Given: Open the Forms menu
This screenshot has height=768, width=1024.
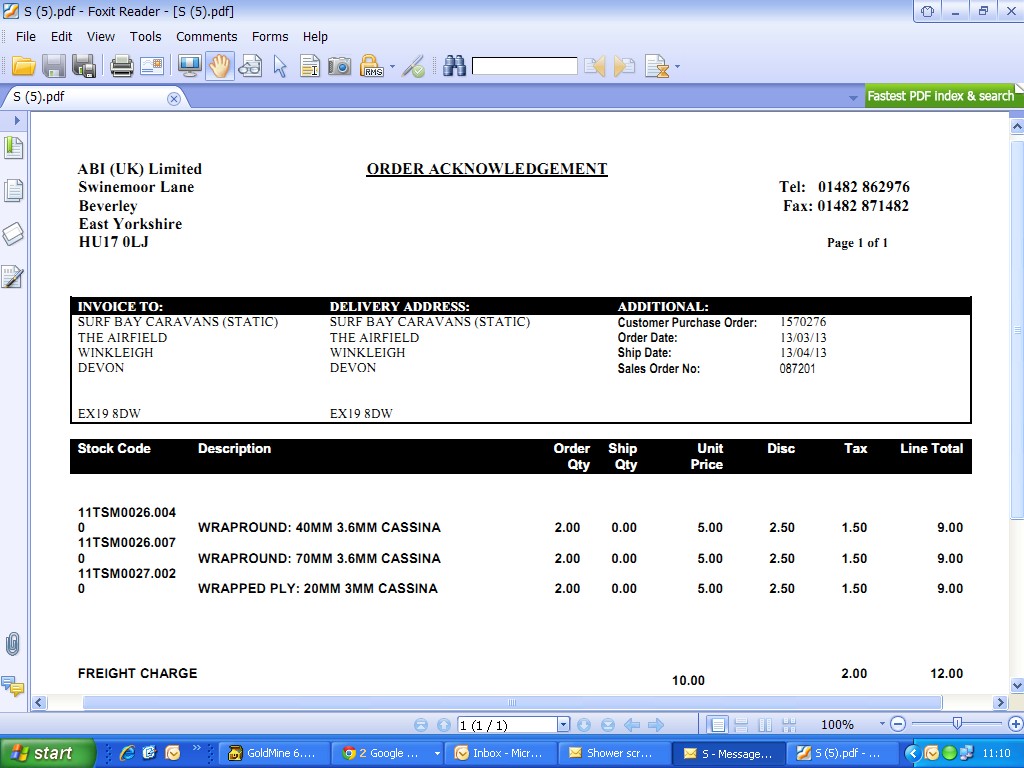Looking at the screenshot, I should (270, 36).
